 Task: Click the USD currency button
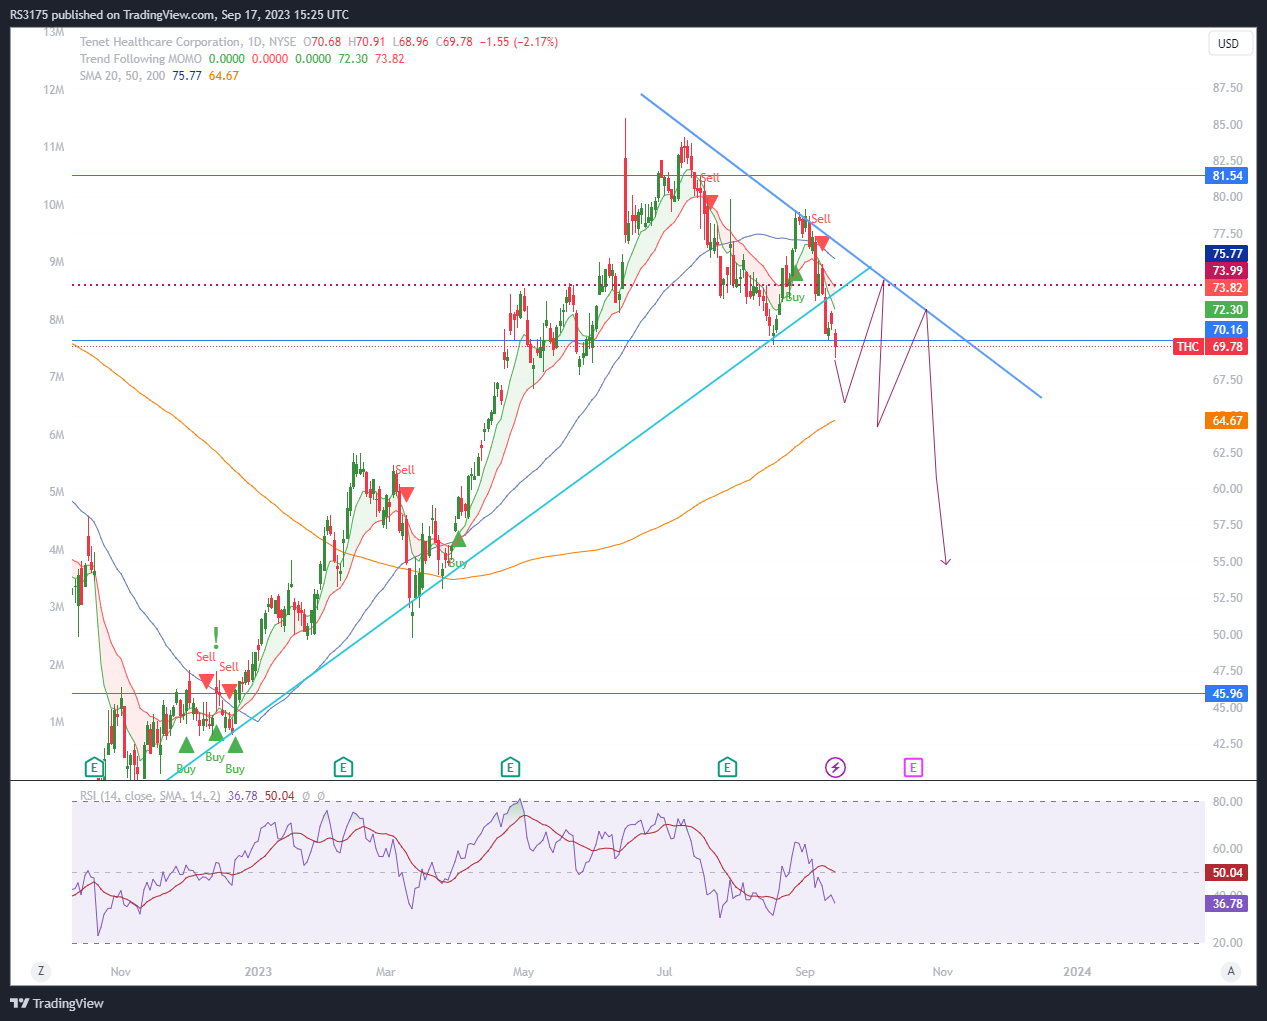1228,43
